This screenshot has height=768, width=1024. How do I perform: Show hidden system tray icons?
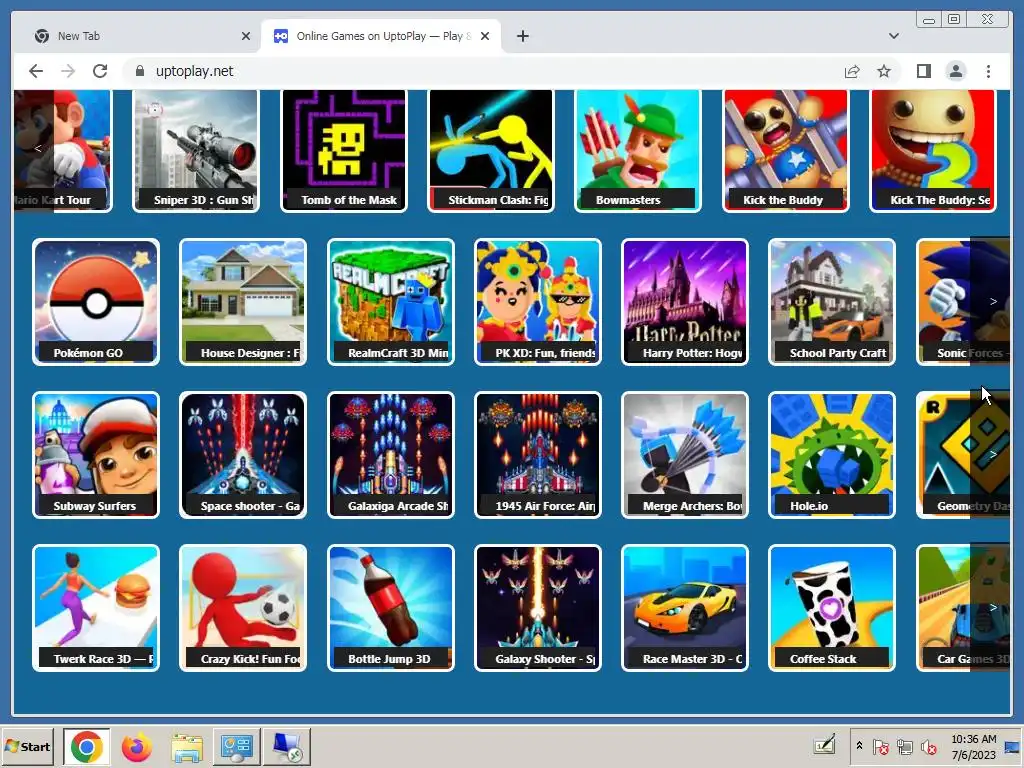(x=859, y=746)
